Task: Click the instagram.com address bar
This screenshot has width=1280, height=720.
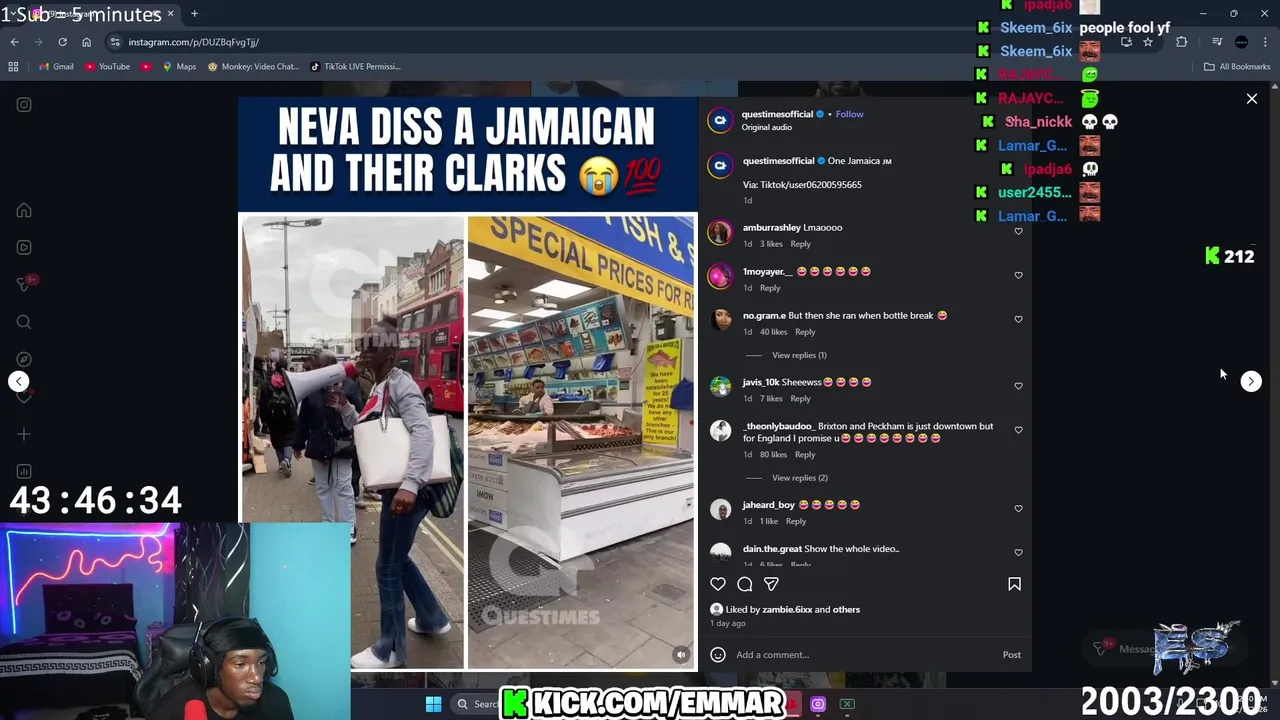Action: click(600, 42)
